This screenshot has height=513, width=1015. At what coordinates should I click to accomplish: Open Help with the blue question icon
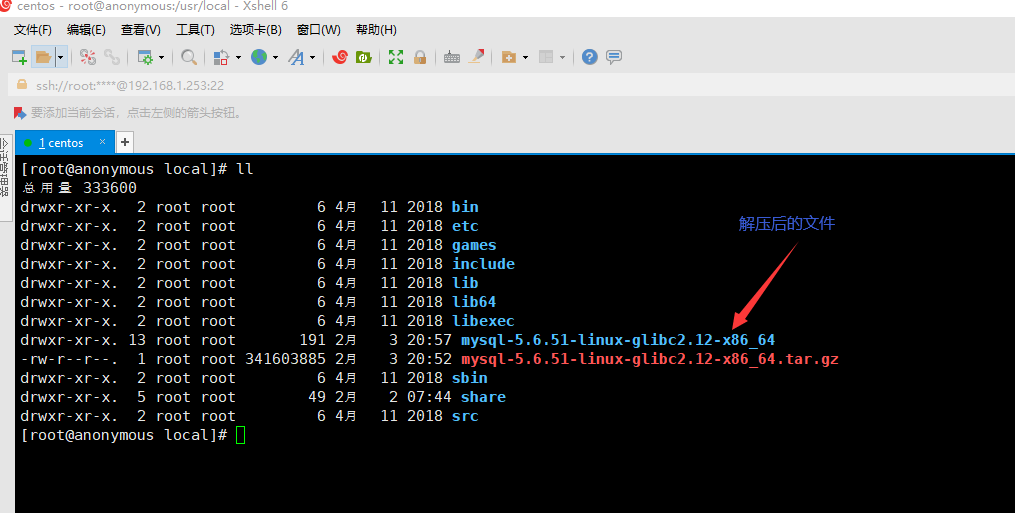click(x=589, y=57)
